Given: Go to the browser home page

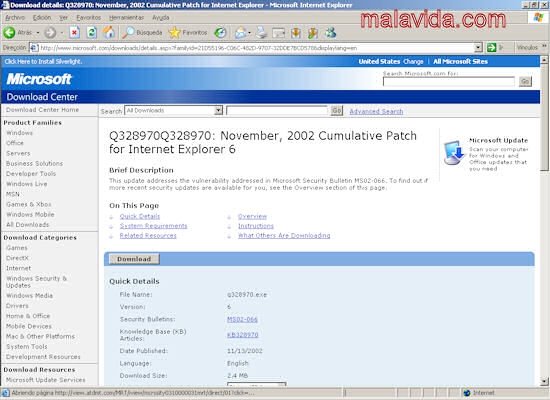Looking at the screenshot, I should pyautogui.click(x=109, y=33).
